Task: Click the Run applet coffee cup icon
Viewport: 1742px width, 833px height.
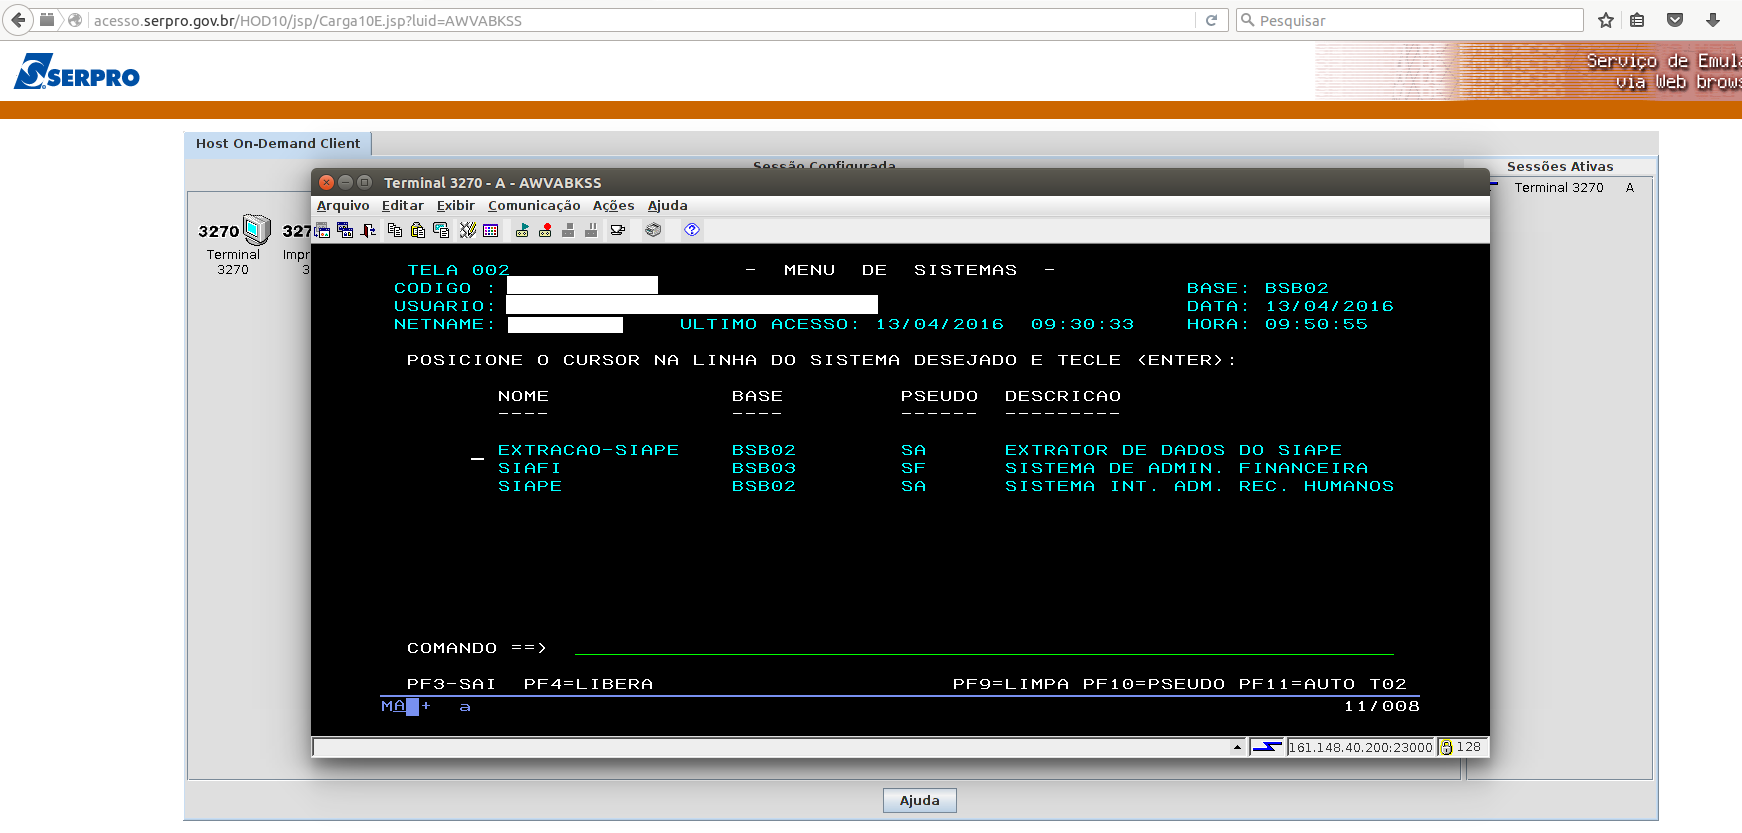Action: click(x=618, y=230)
